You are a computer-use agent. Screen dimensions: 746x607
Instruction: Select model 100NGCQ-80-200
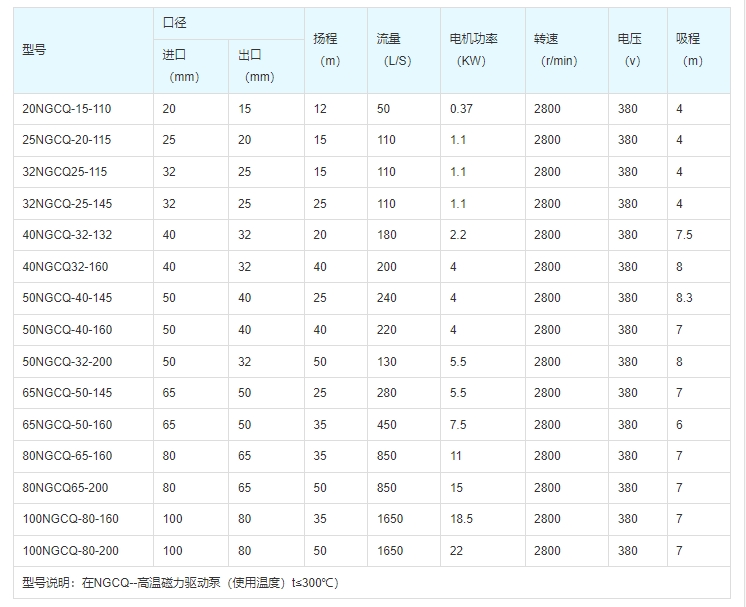pyautogui.click(x=70, y=550)
